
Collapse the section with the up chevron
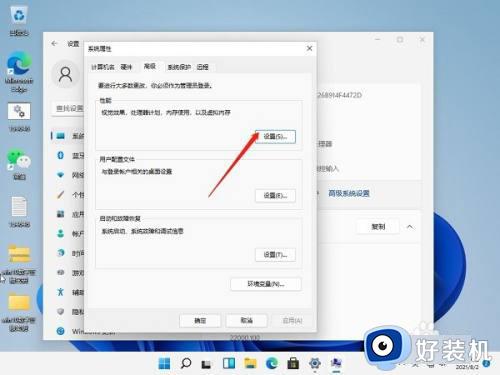click(x=410, y=227)
